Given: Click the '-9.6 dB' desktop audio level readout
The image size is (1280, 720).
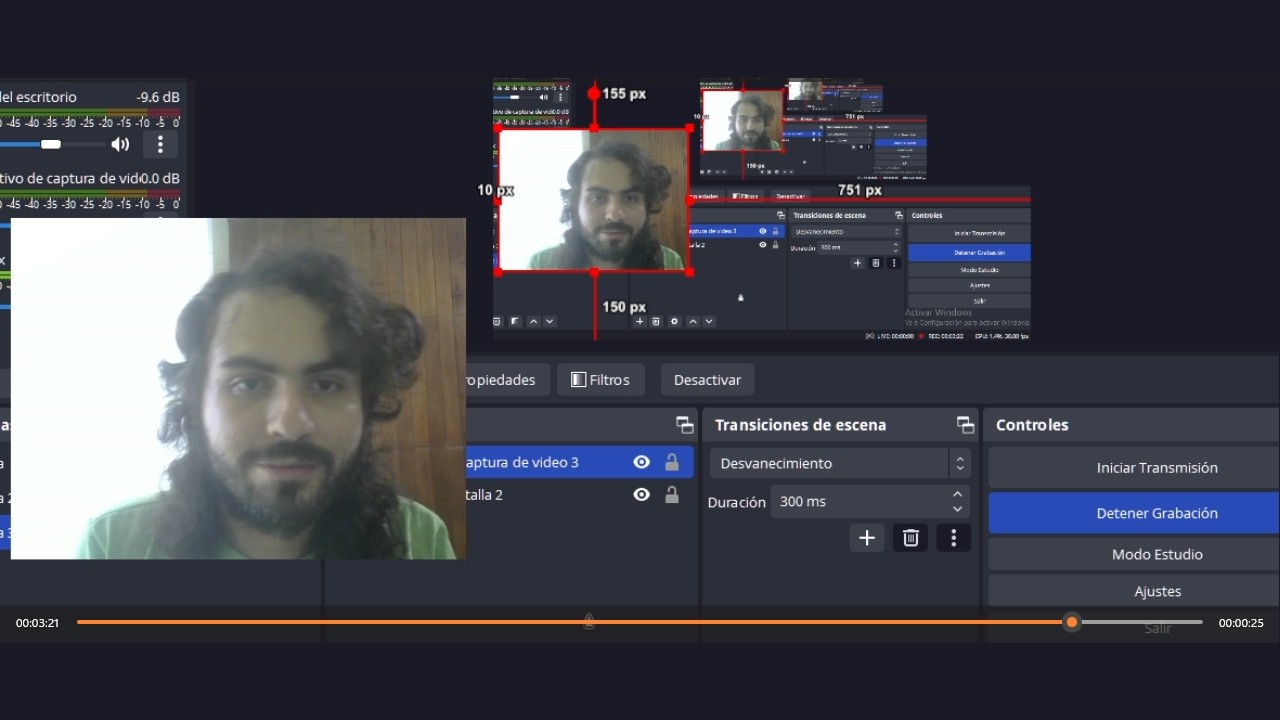Looking at the screenshot, I should click(158, 97).
